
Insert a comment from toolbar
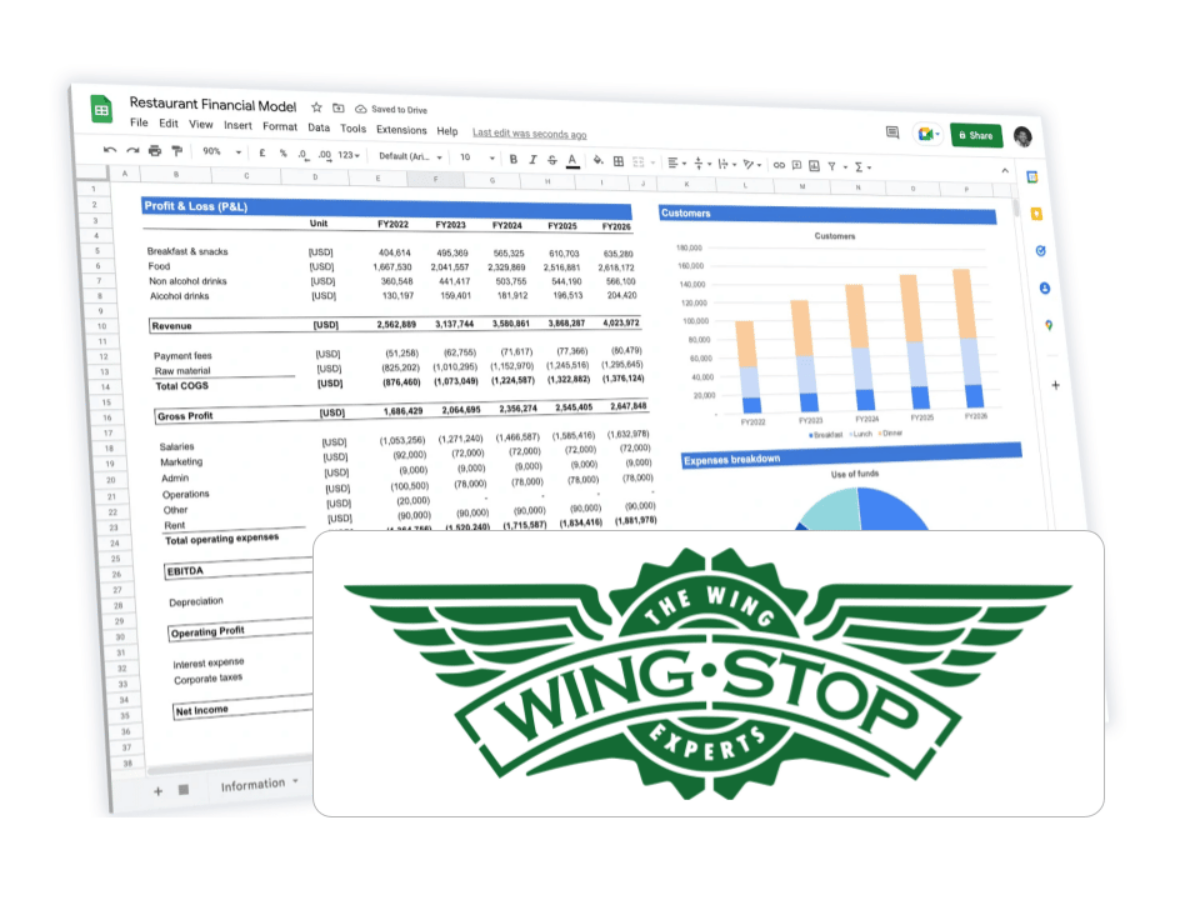click(x=797, y=165)
